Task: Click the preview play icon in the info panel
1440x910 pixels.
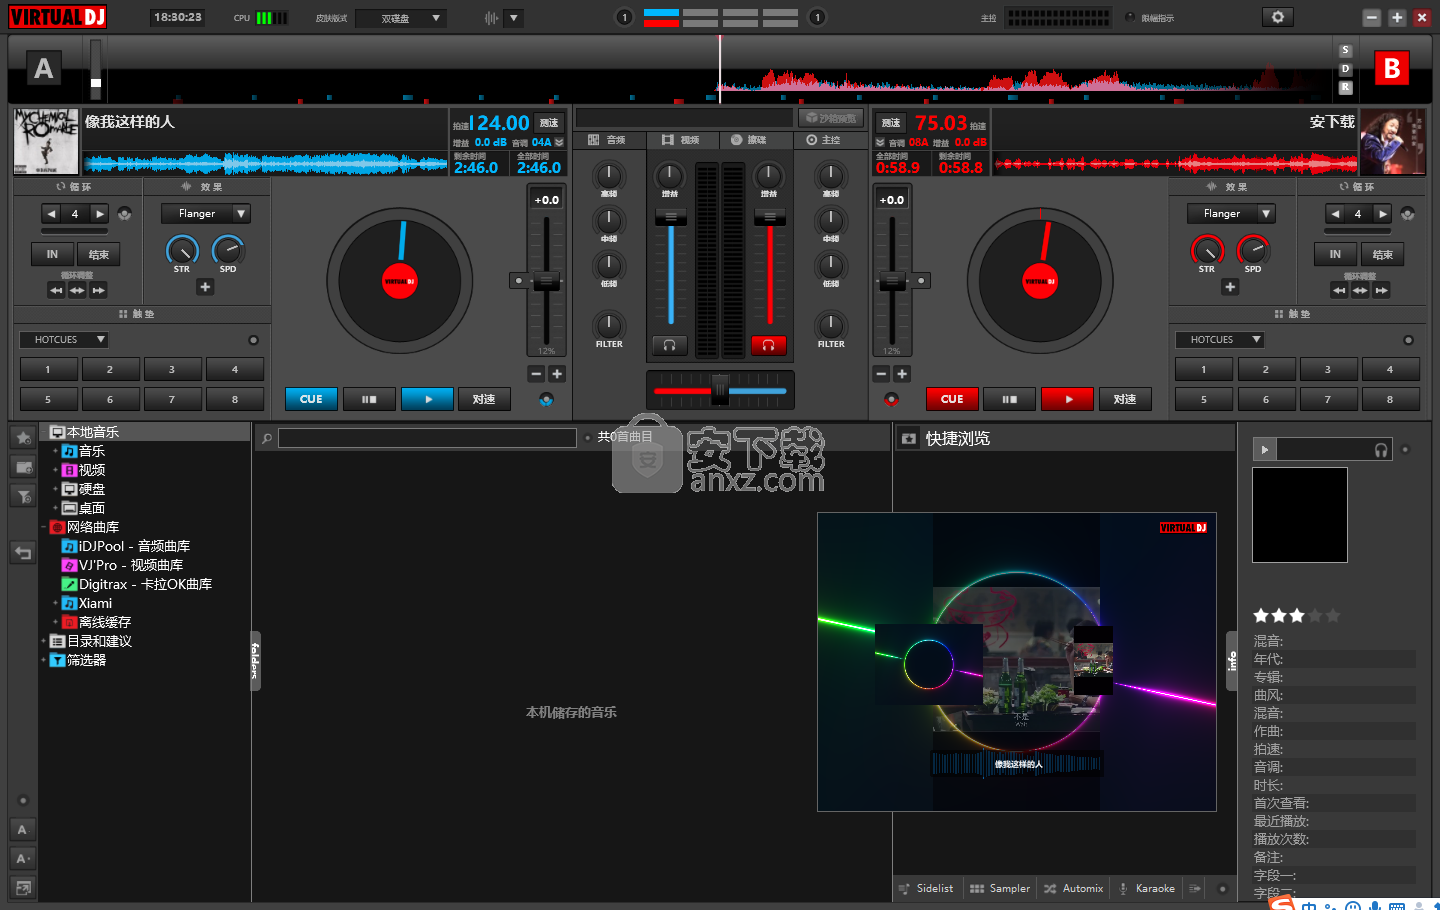Action: [1265, 450]
